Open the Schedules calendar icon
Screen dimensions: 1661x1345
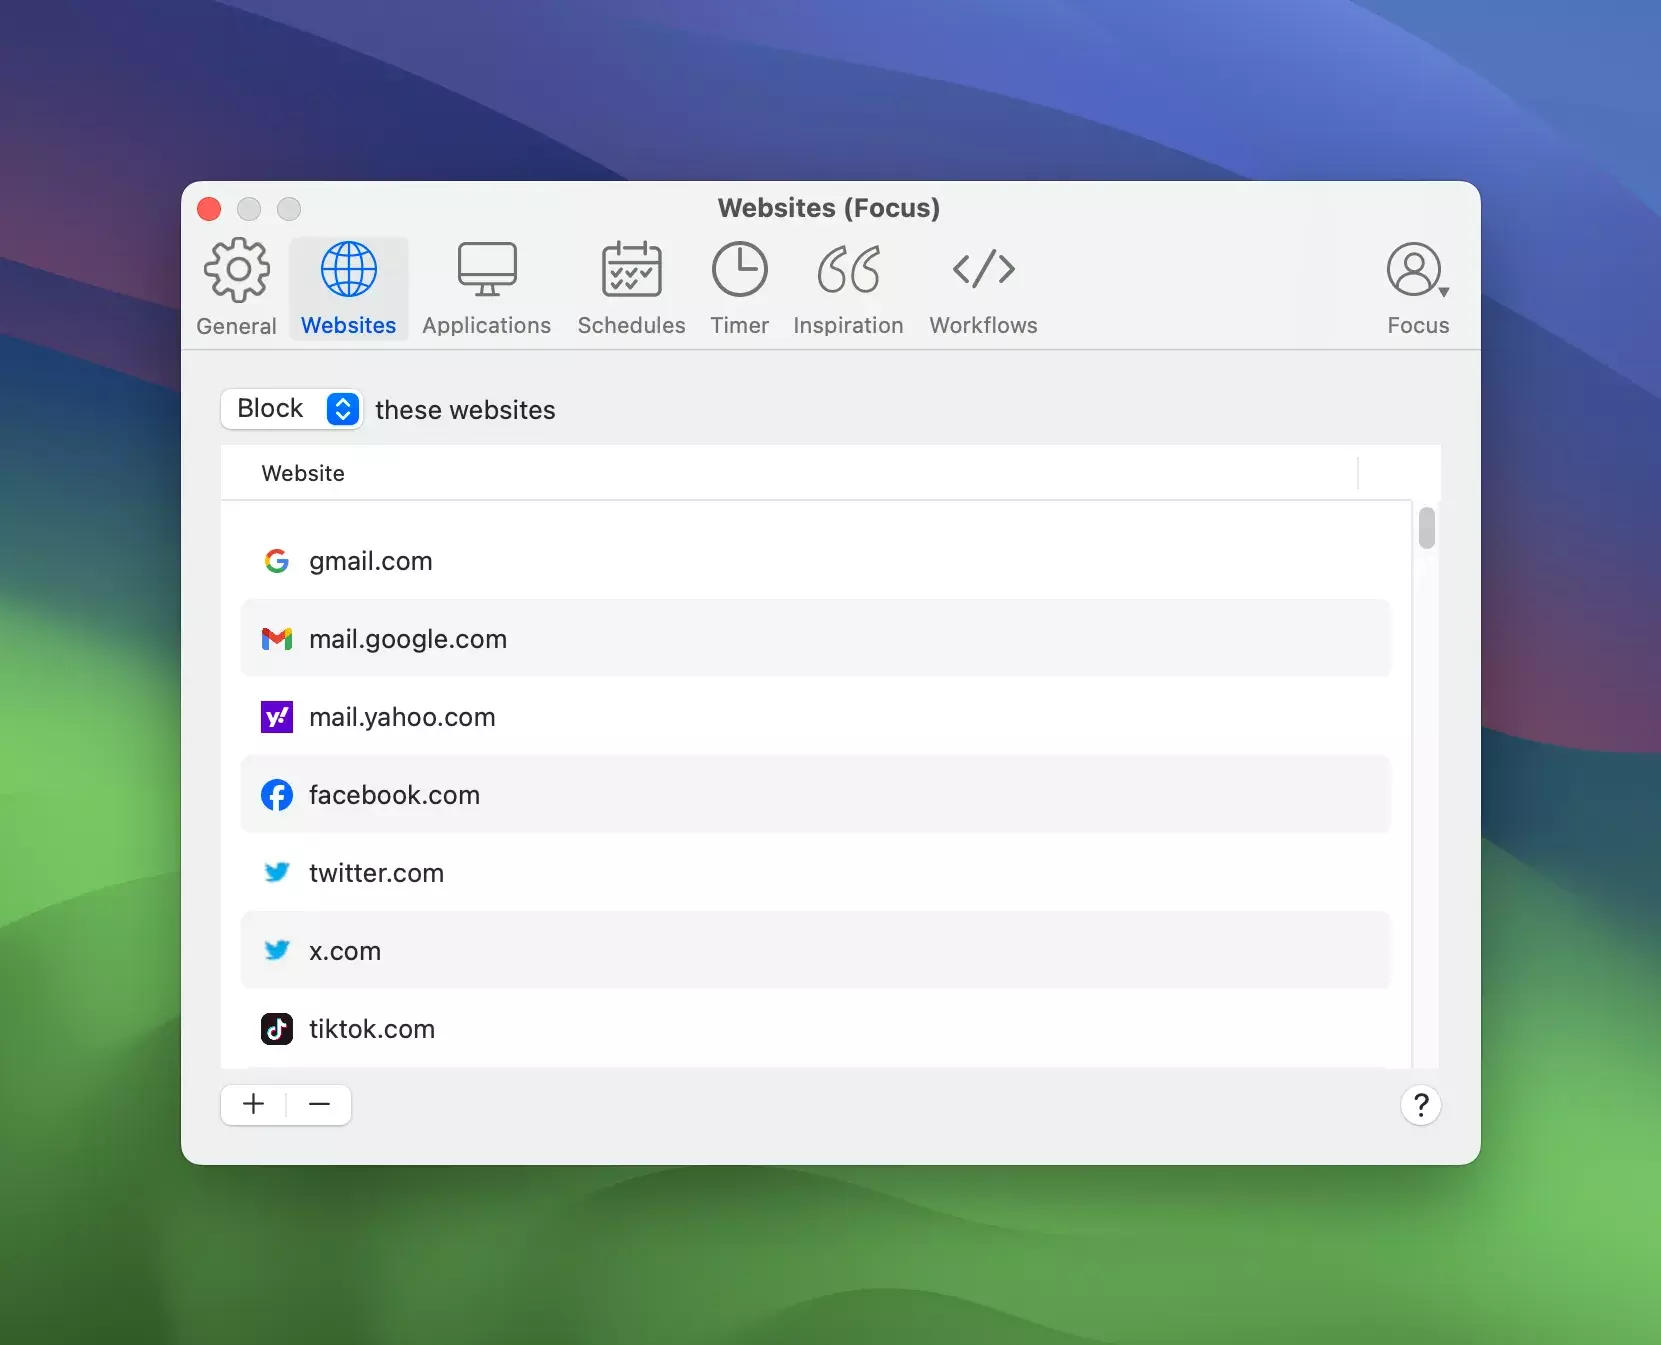click(x=632, y=270)
